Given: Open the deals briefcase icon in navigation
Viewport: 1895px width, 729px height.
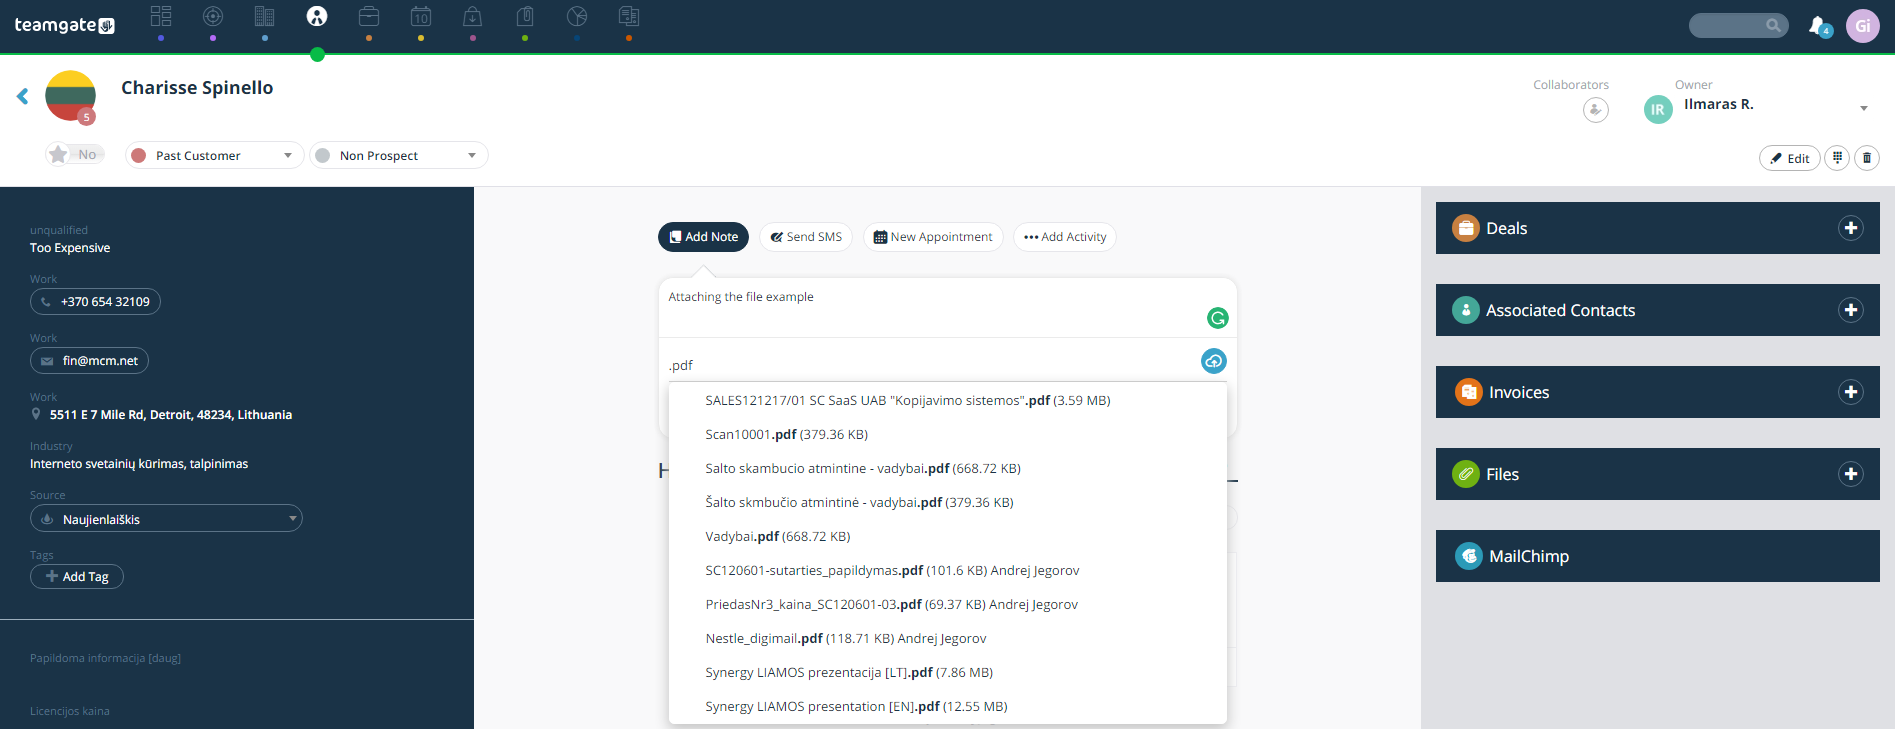Looking at the screenshot, I should 369,17.
